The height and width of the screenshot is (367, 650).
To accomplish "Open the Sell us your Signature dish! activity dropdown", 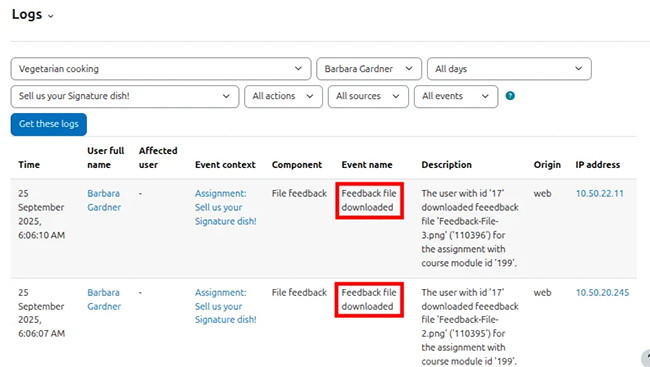I will (125, 96).
